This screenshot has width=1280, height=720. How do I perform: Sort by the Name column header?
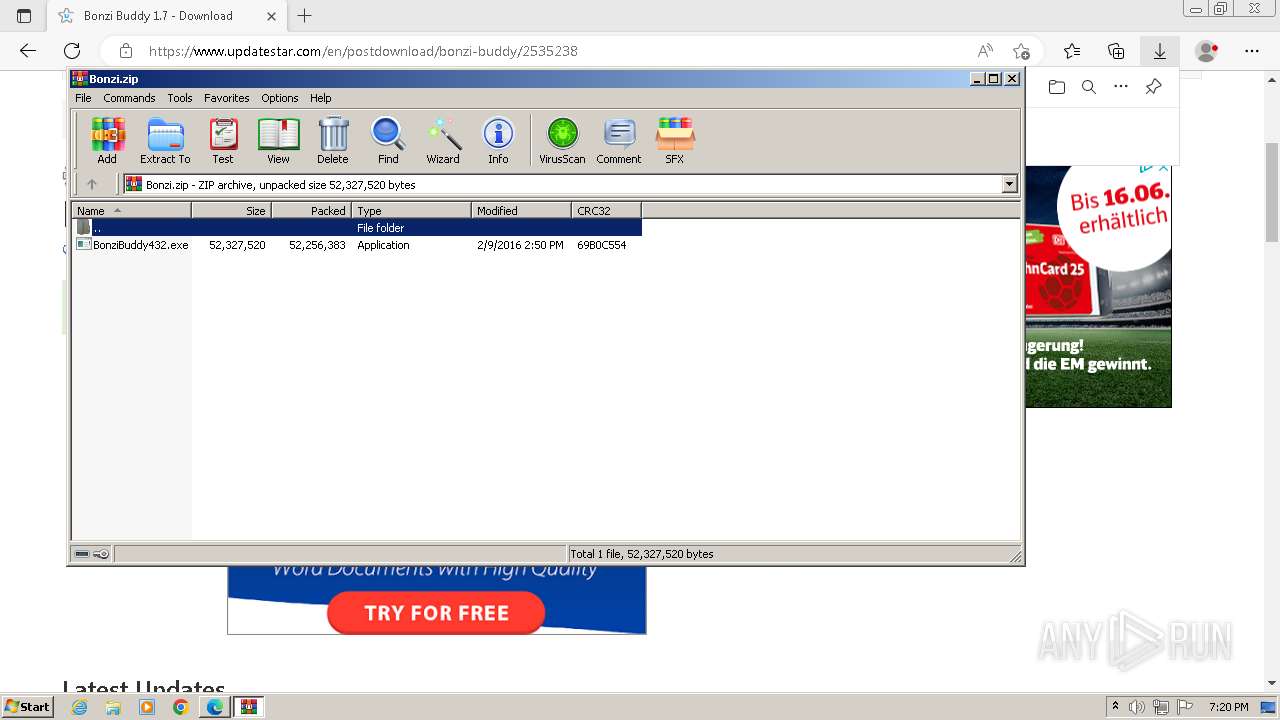coord(131,210)
